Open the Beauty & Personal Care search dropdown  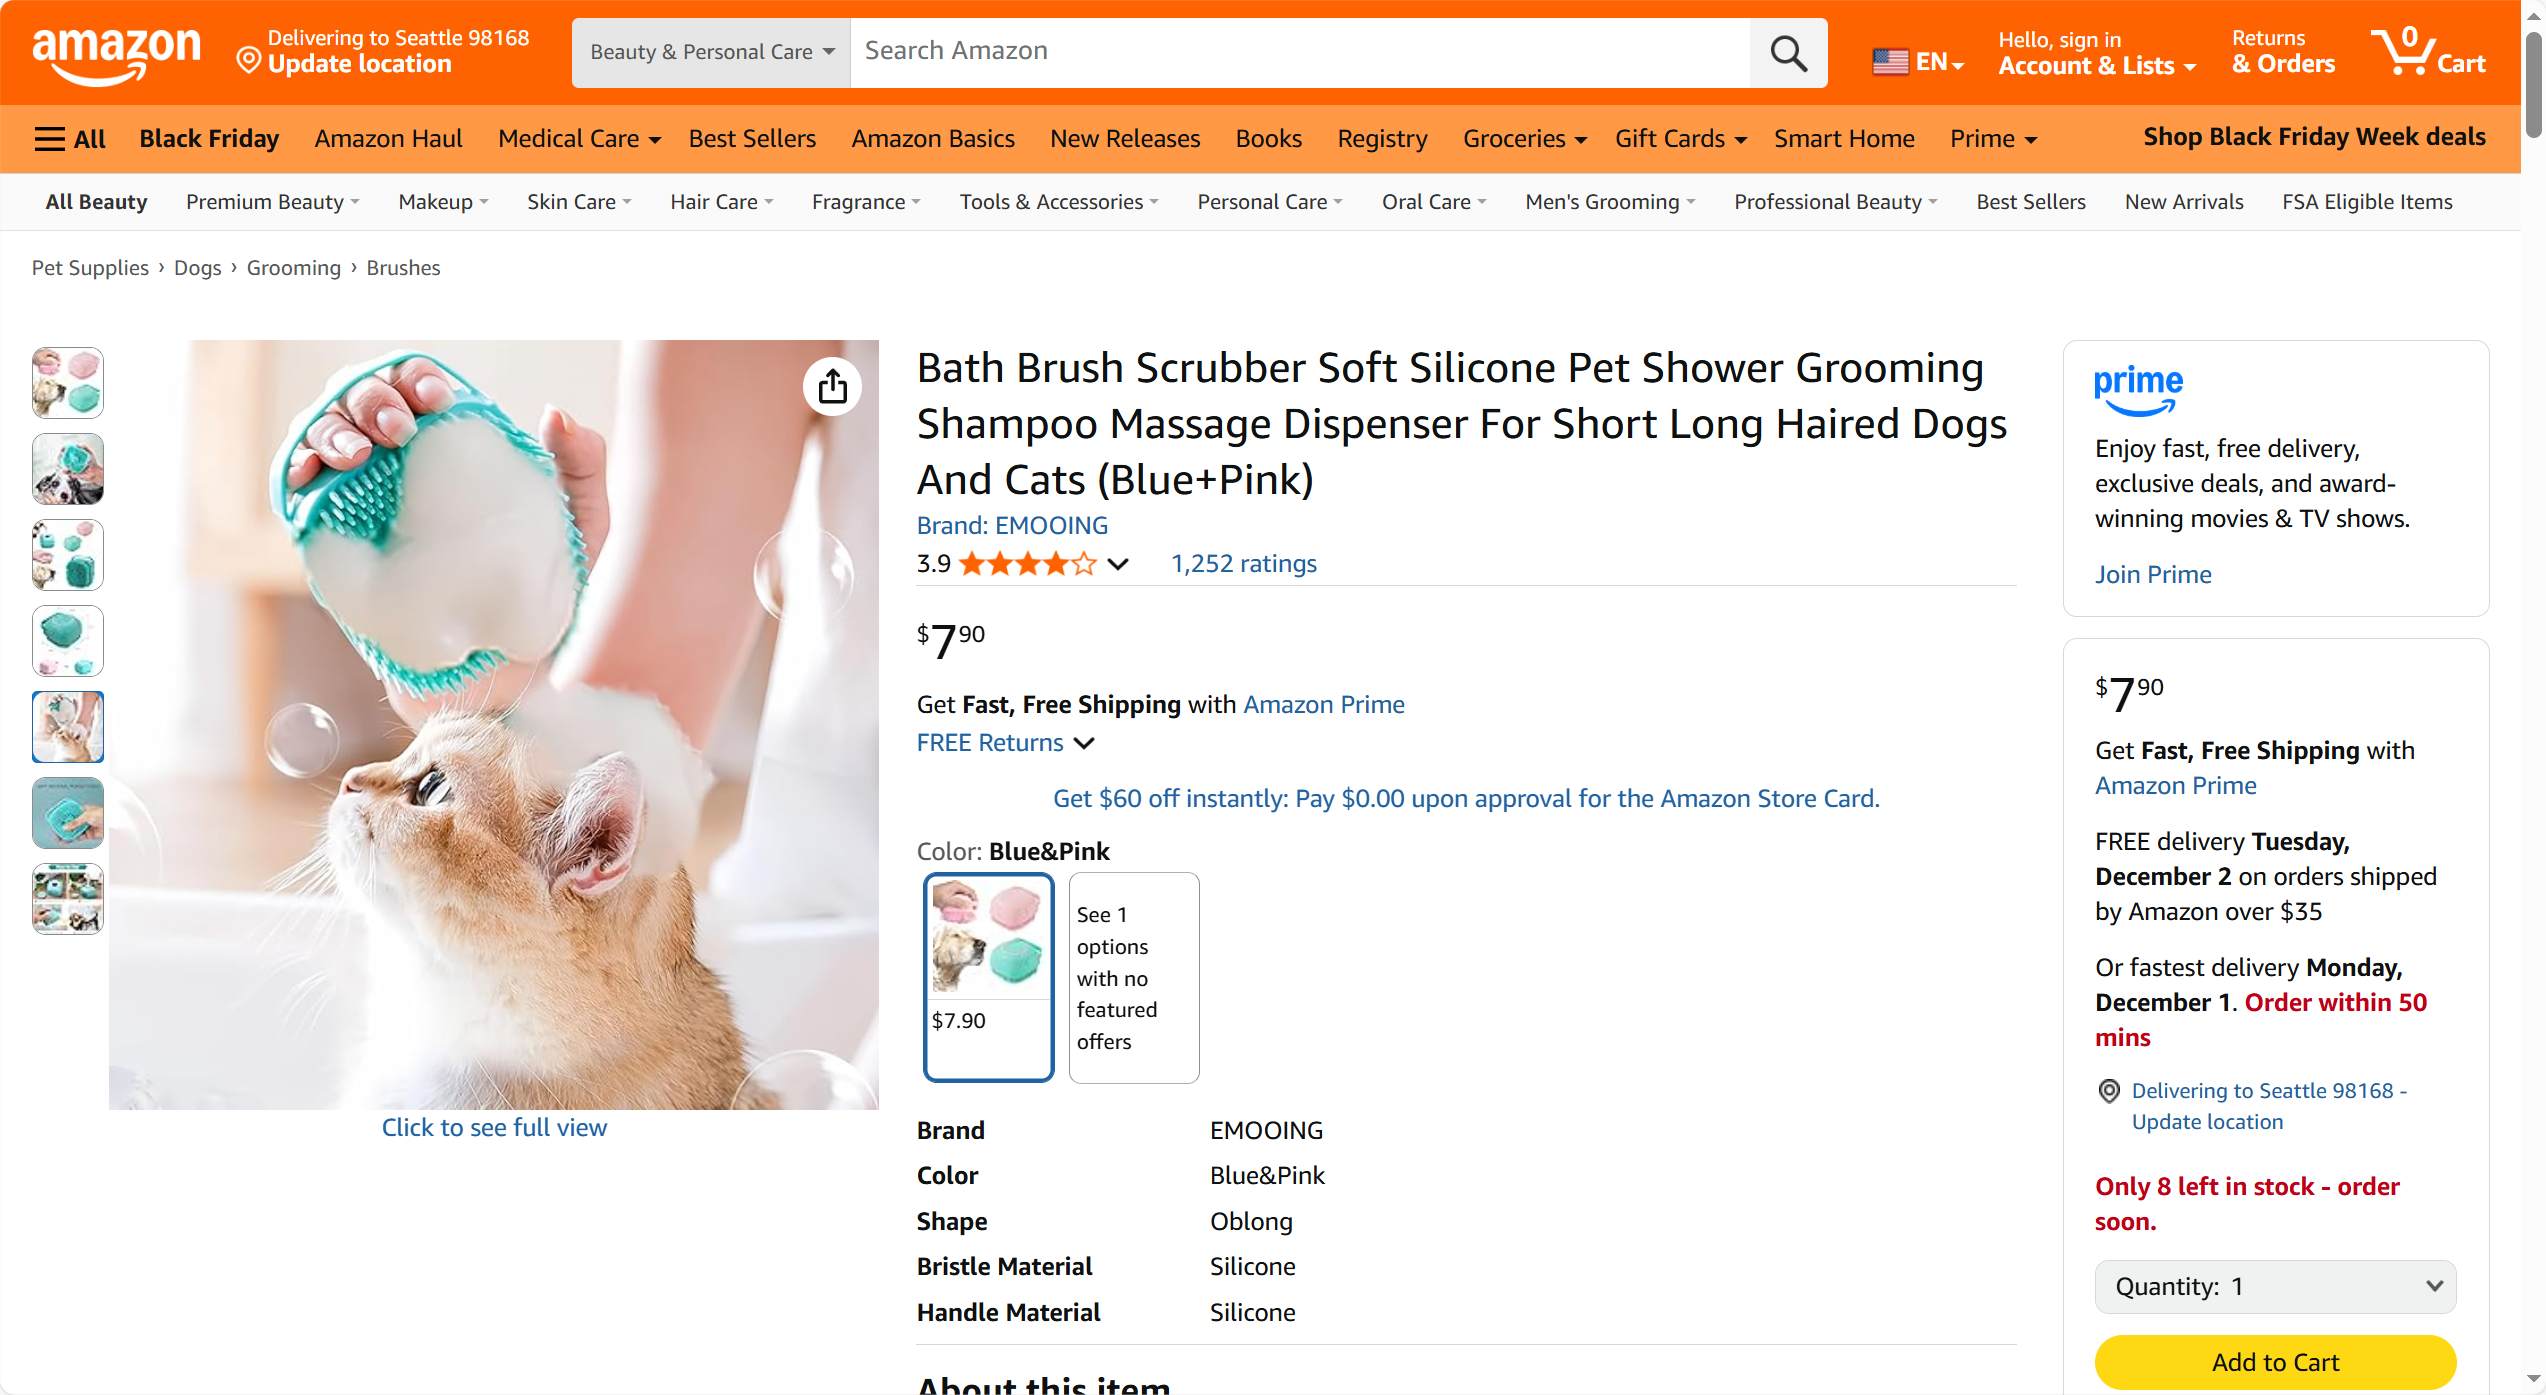tap(711, 52)
